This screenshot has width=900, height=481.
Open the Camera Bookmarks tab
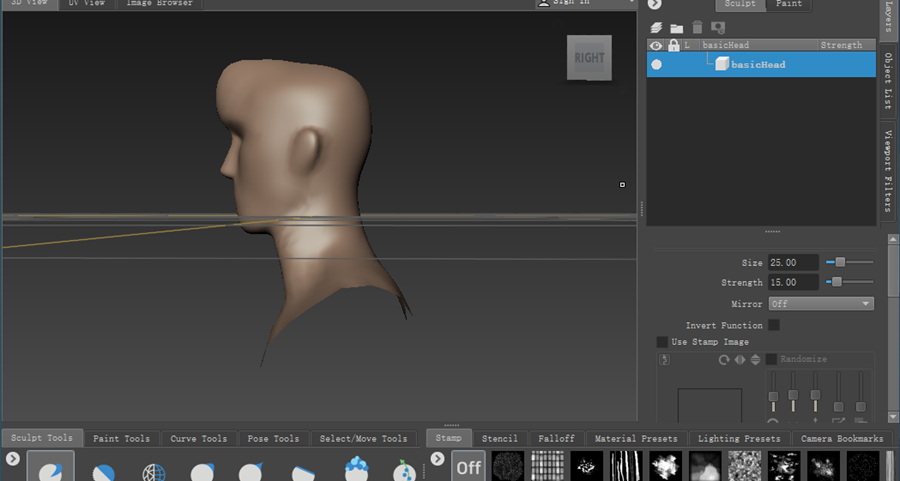(x=842, y=439)
